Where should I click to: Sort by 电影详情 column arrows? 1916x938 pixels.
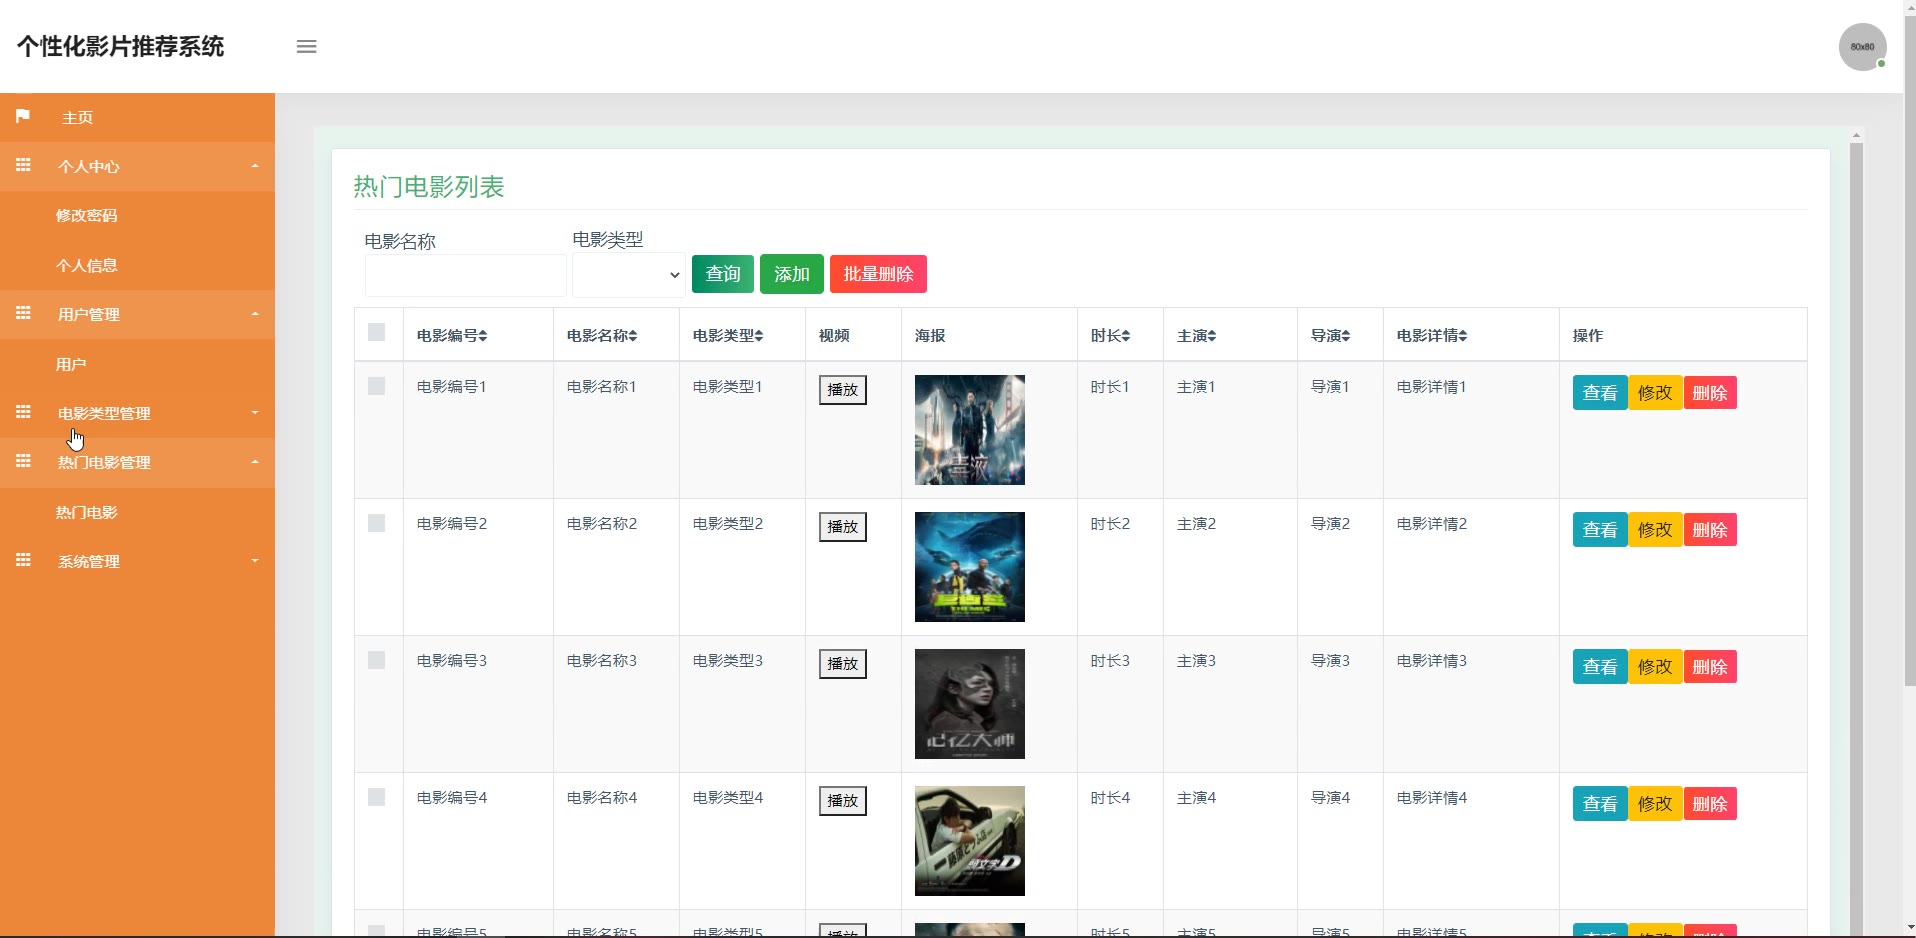pyautogui.click(x=1463, y=336)
